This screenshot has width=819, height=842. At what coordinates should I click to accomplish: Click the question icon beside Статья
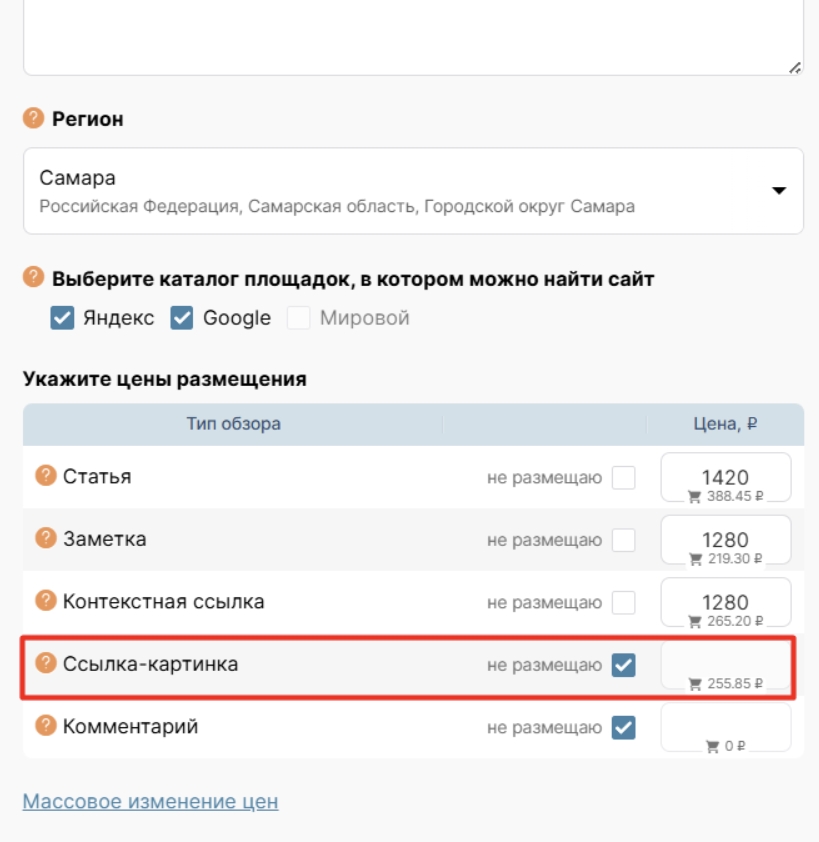pos(45,476)
